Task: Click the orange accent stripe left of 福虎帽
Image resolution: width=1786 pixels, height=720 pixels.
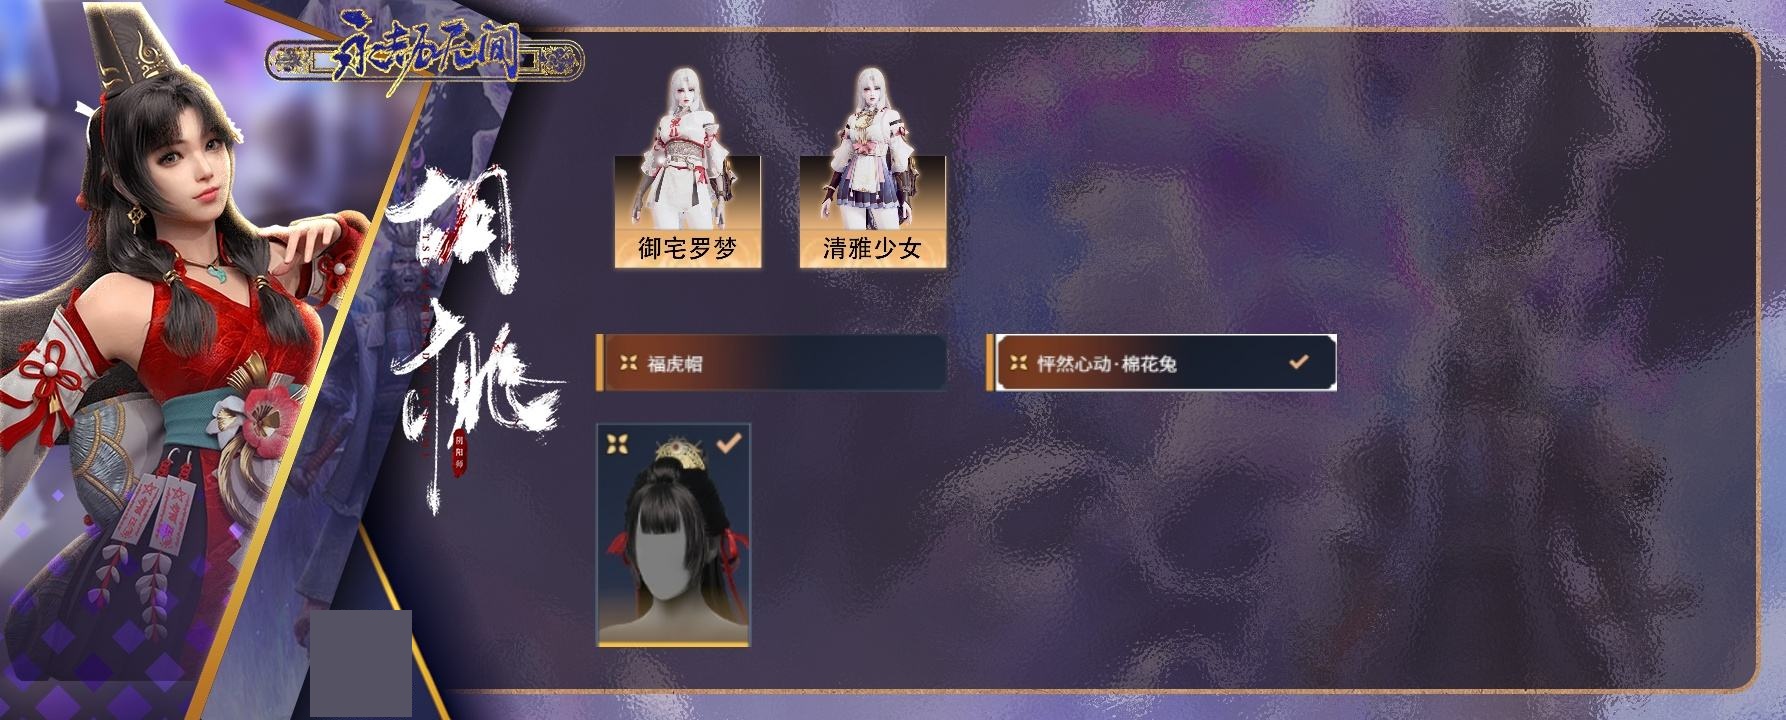Action: tap(599, 363)
